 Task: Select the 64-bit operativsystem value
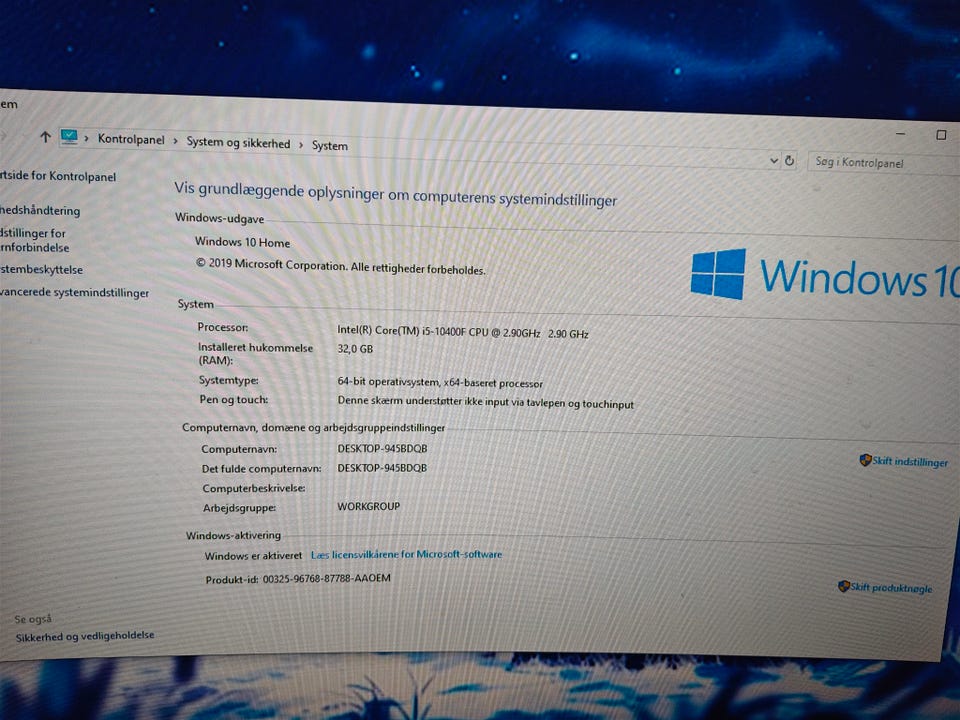point(440,382)
